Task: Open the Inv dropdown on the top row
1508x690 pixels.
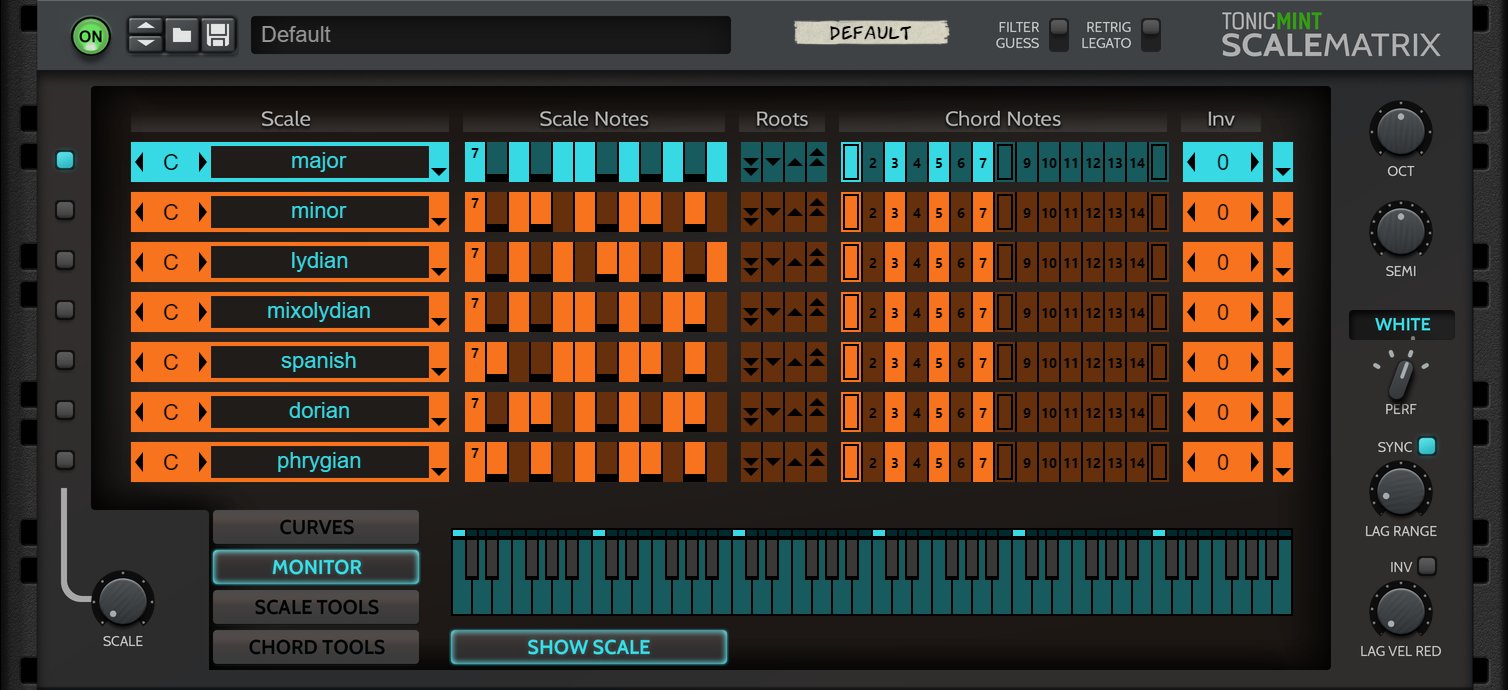Action: 1283,161
